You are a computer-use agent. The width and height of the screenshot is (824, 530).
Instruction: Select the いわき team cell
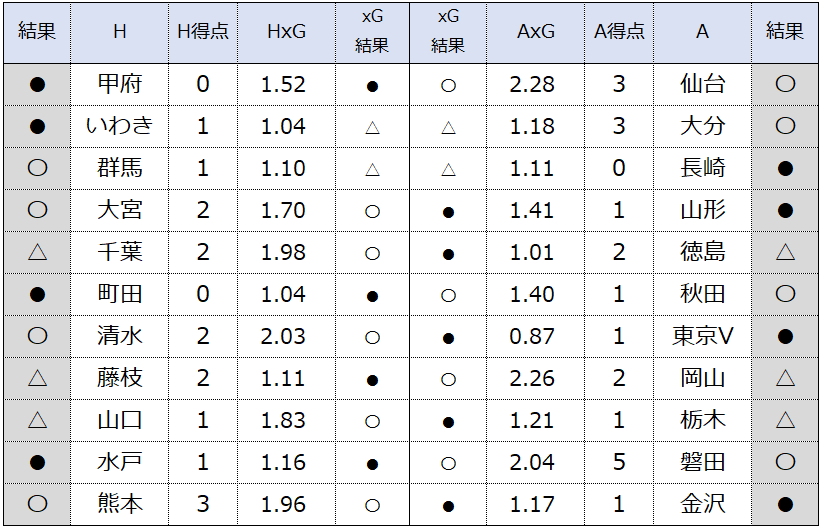[x=120, y=127]
